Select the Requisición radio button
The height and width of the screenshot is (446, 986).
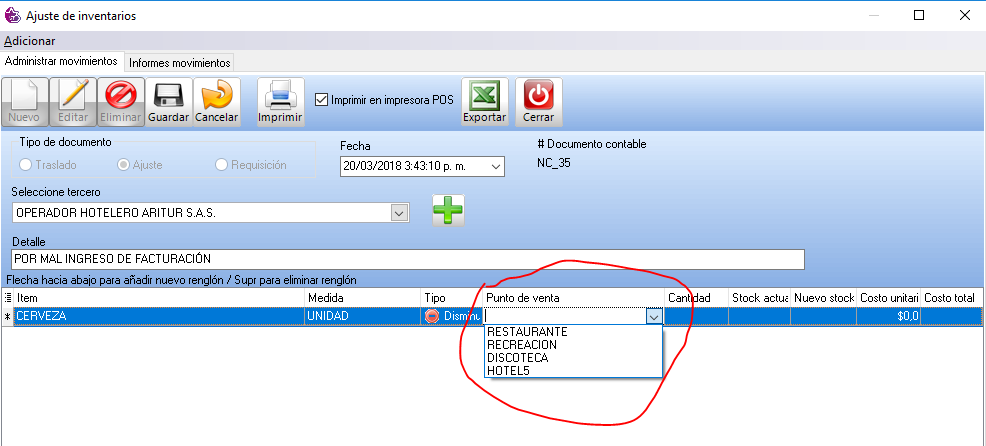(222, 165)
